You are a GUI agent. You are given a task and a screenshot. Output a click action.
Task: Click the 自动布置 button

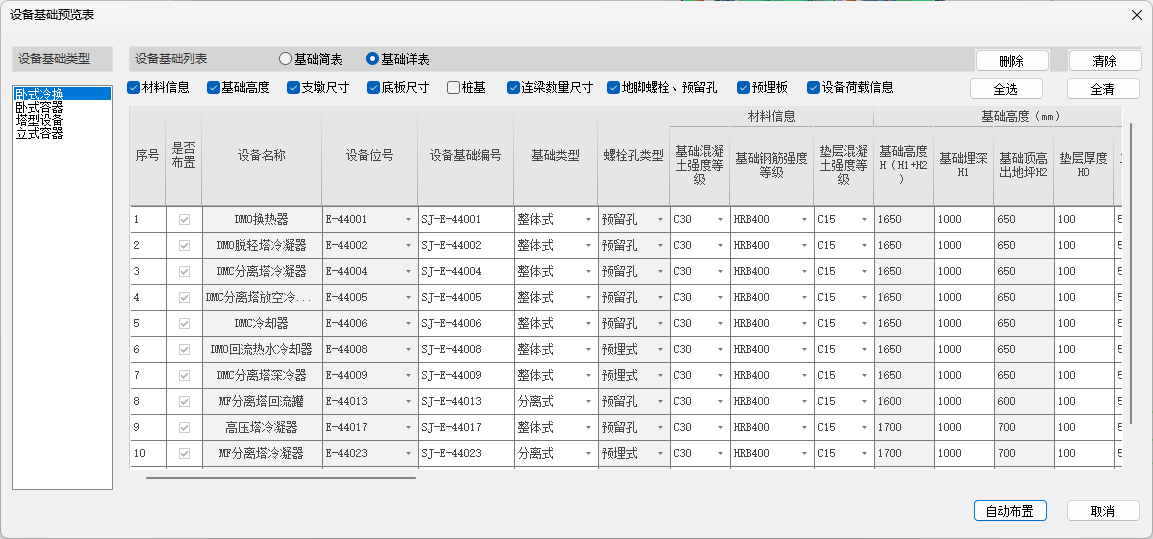click(x=1009, y=511)
